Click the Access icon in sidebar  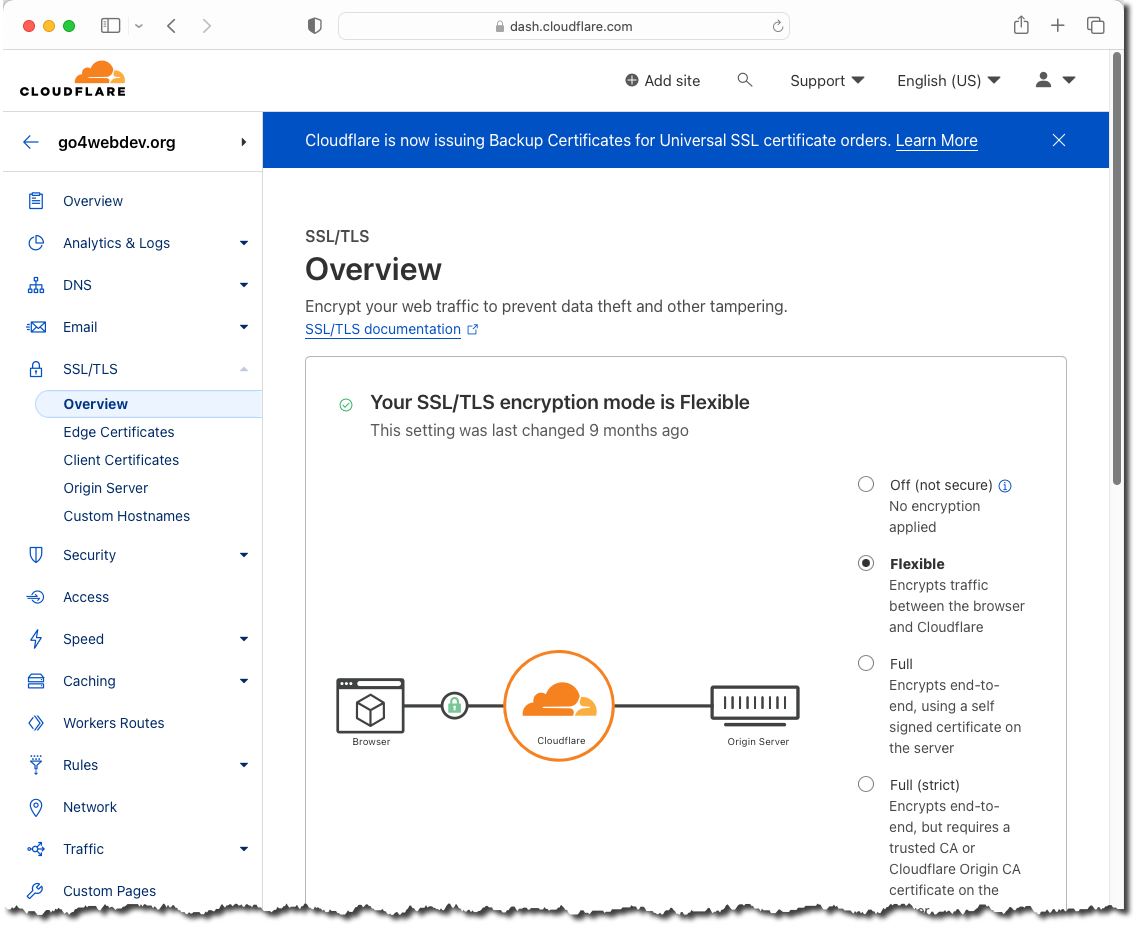coord(36,597)
